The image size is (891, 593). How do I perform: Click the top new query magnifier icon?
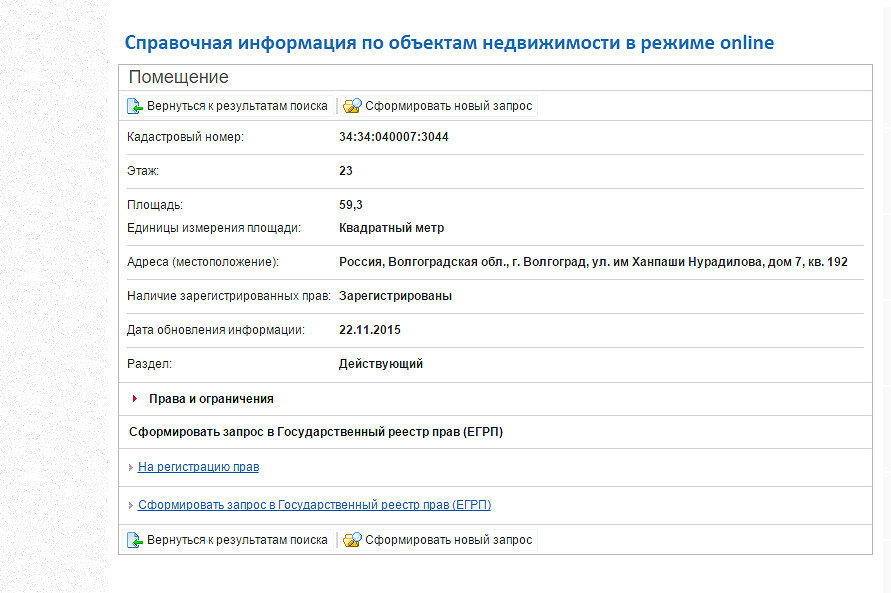(x=352, y=106)
